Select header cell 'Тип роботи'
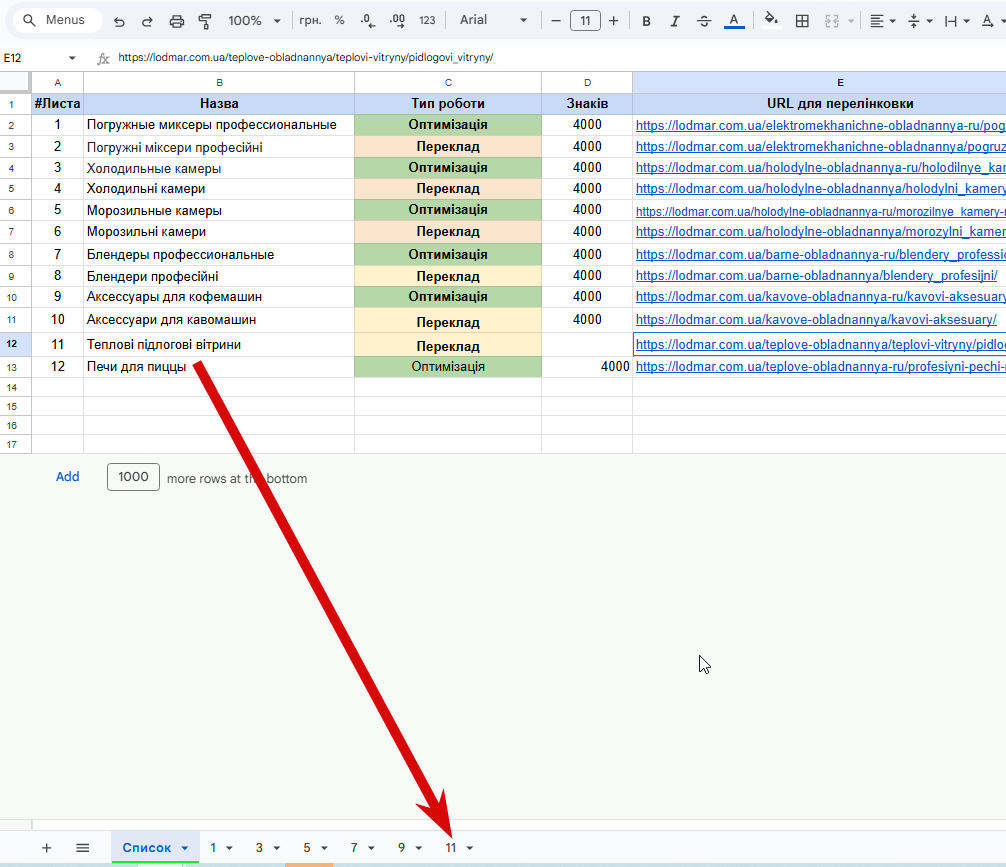The image size is (1006, 867). pos(448,103)
